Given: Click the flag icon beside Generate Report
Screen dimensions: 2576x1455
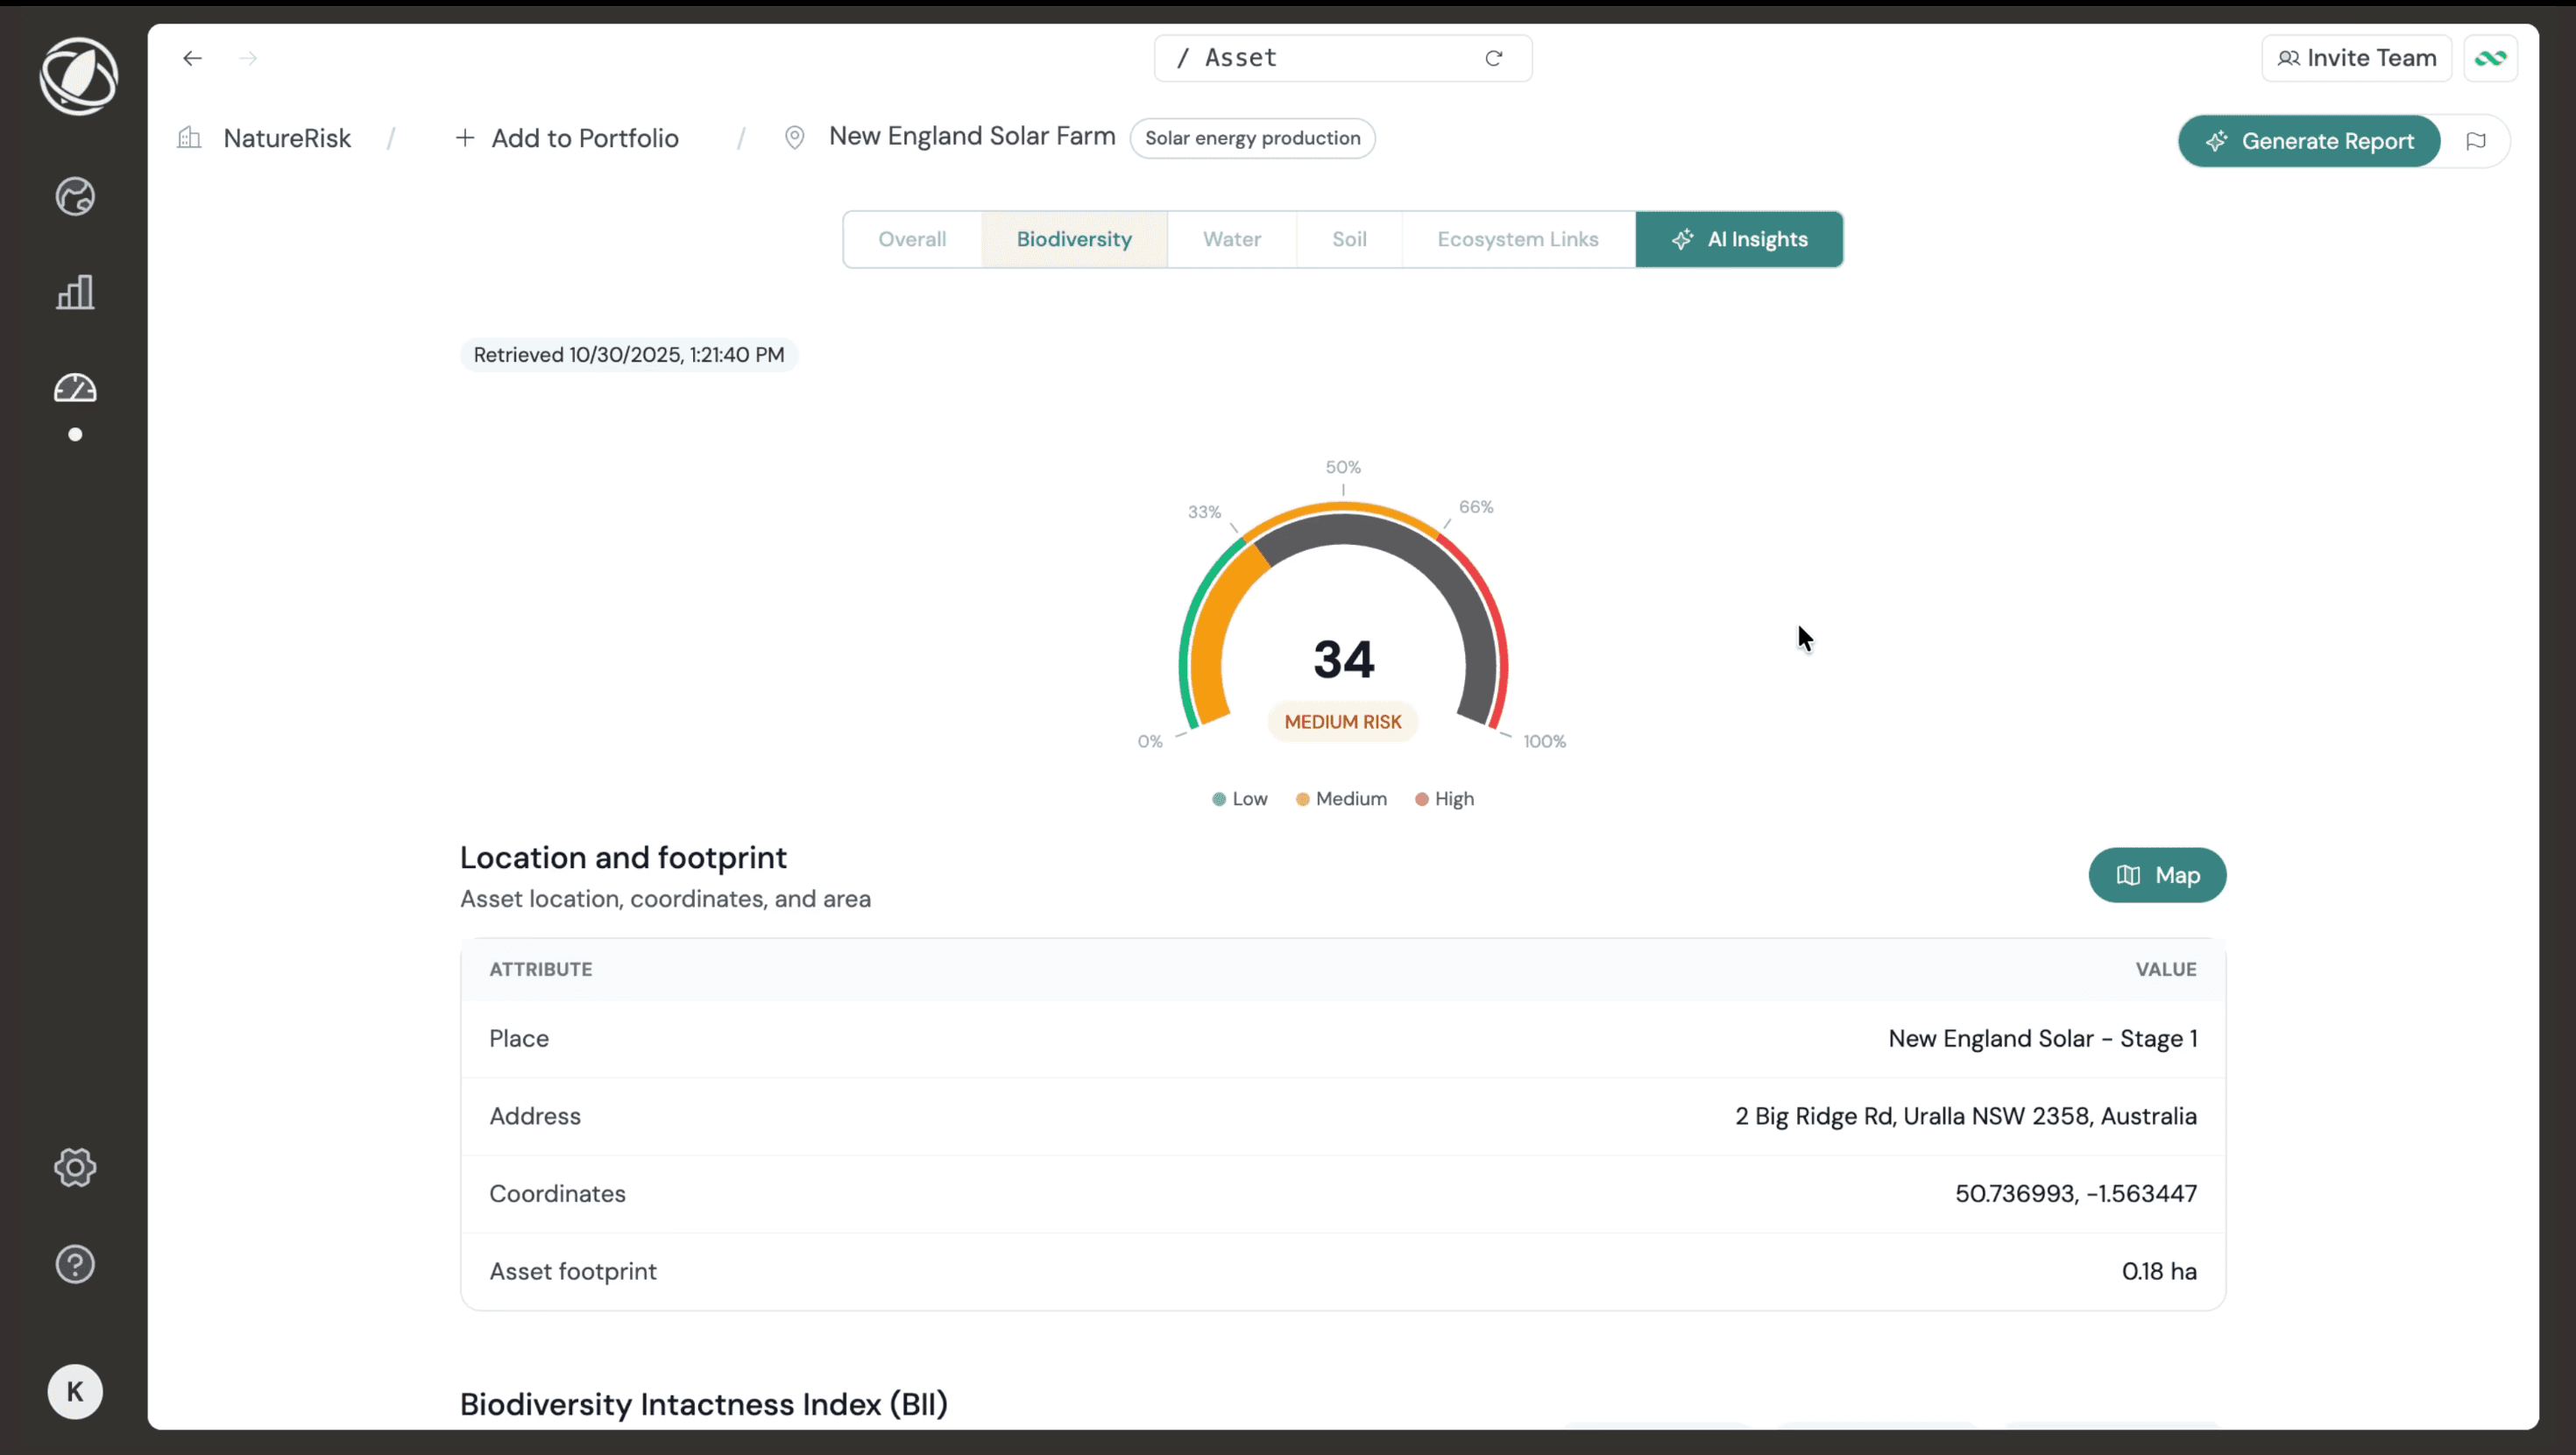Looking at the screenshot, I should click(2476, 141).
